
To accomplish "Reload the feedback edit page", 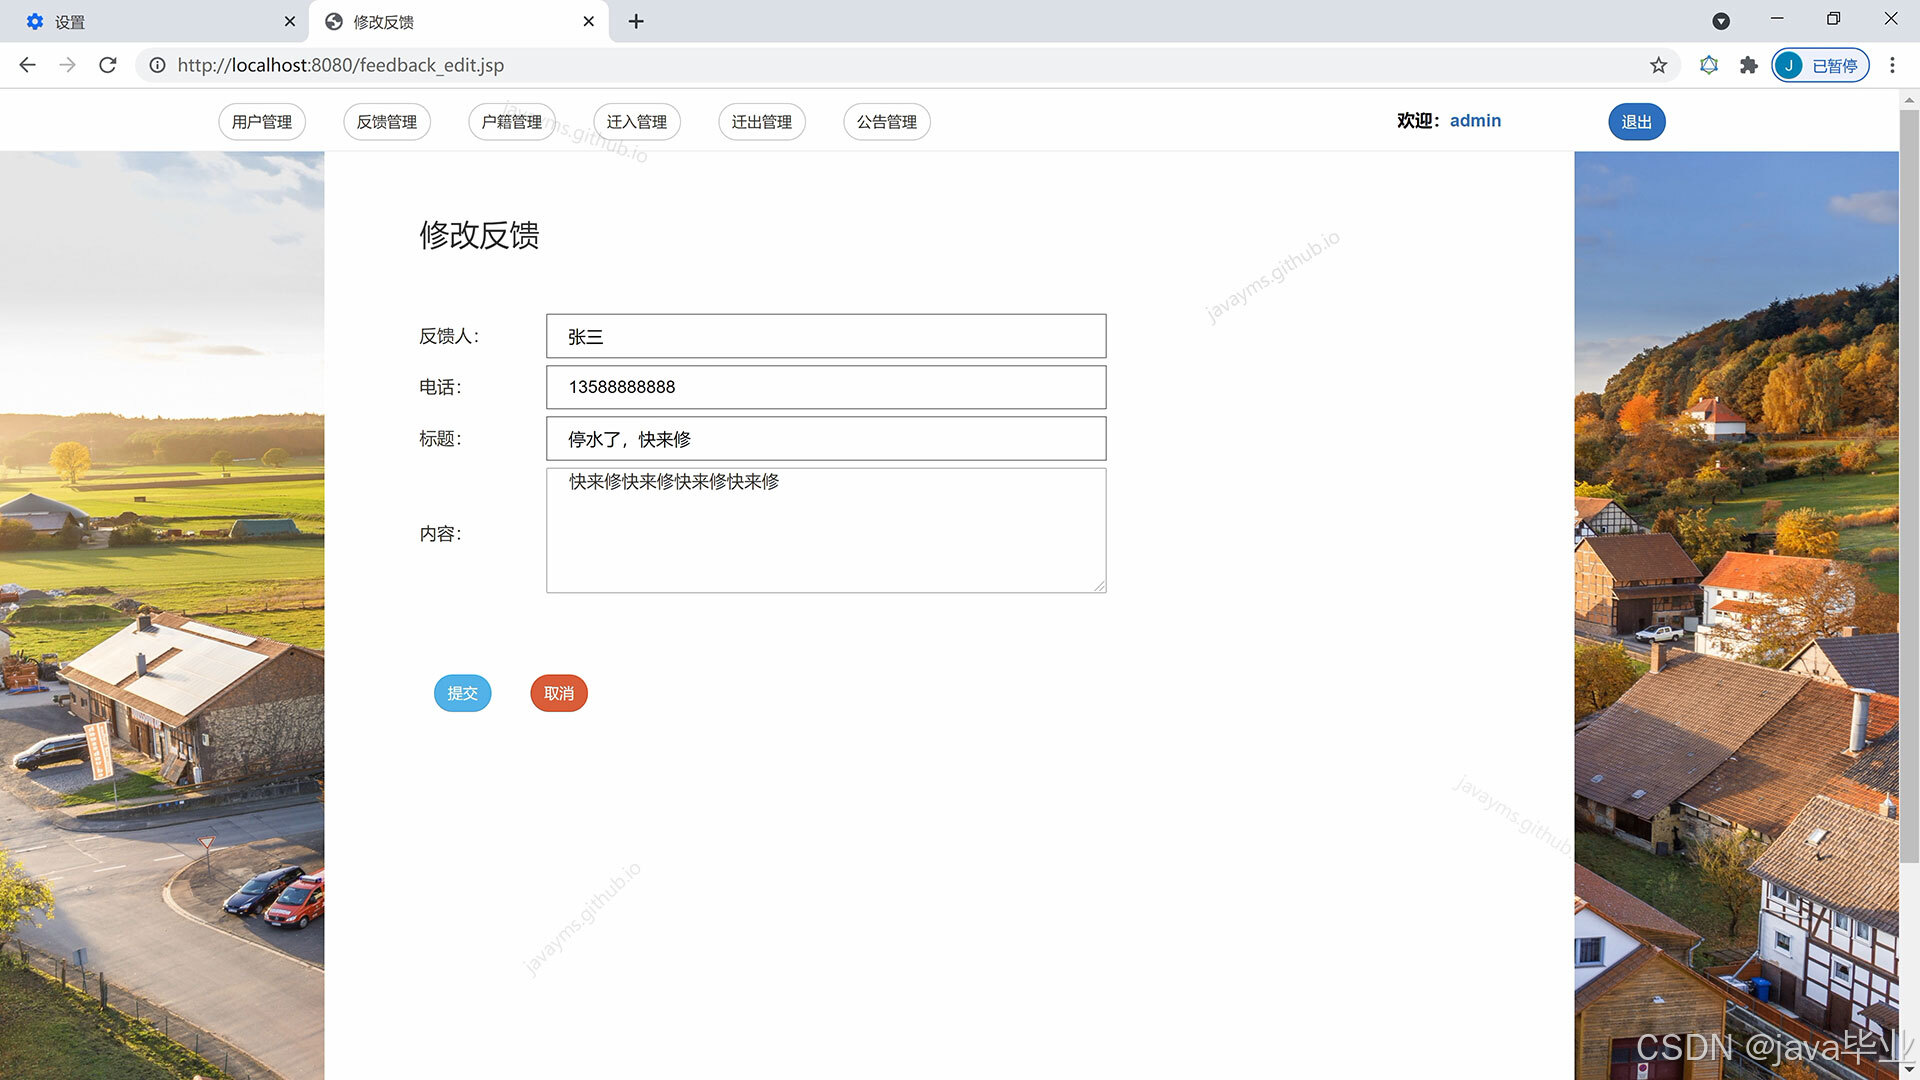I will coord(108,65).
